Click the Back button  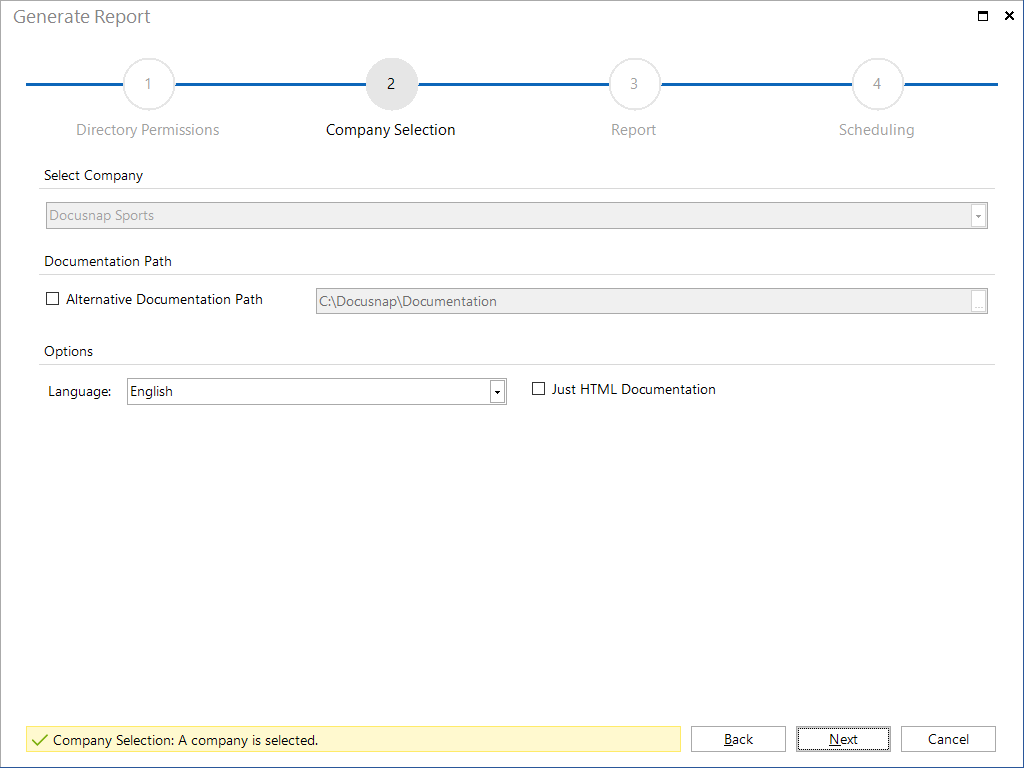click(738, 739)
